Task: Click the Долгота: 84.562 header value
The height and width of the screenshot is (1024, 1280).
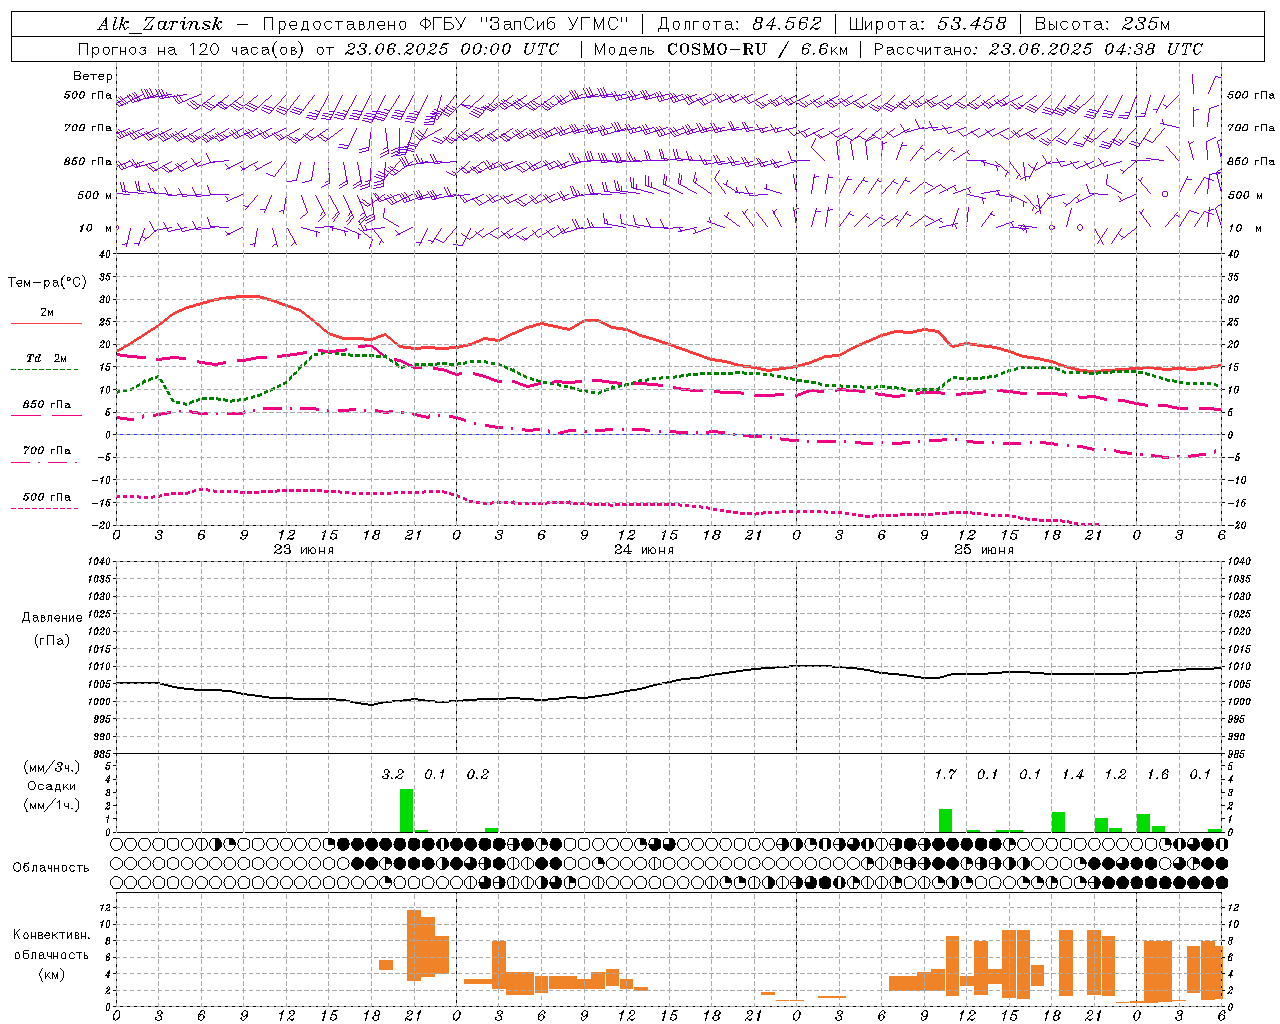Action: [x=739, y=24]
